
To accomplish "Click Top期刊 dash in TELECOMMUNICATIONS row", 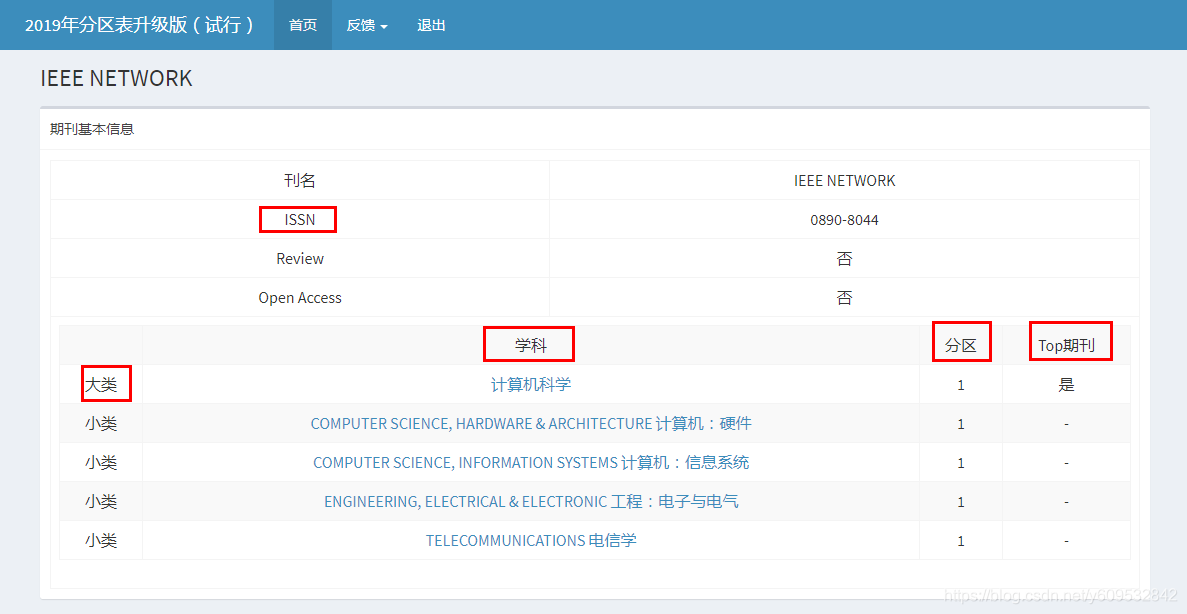I will [1066, 541].
